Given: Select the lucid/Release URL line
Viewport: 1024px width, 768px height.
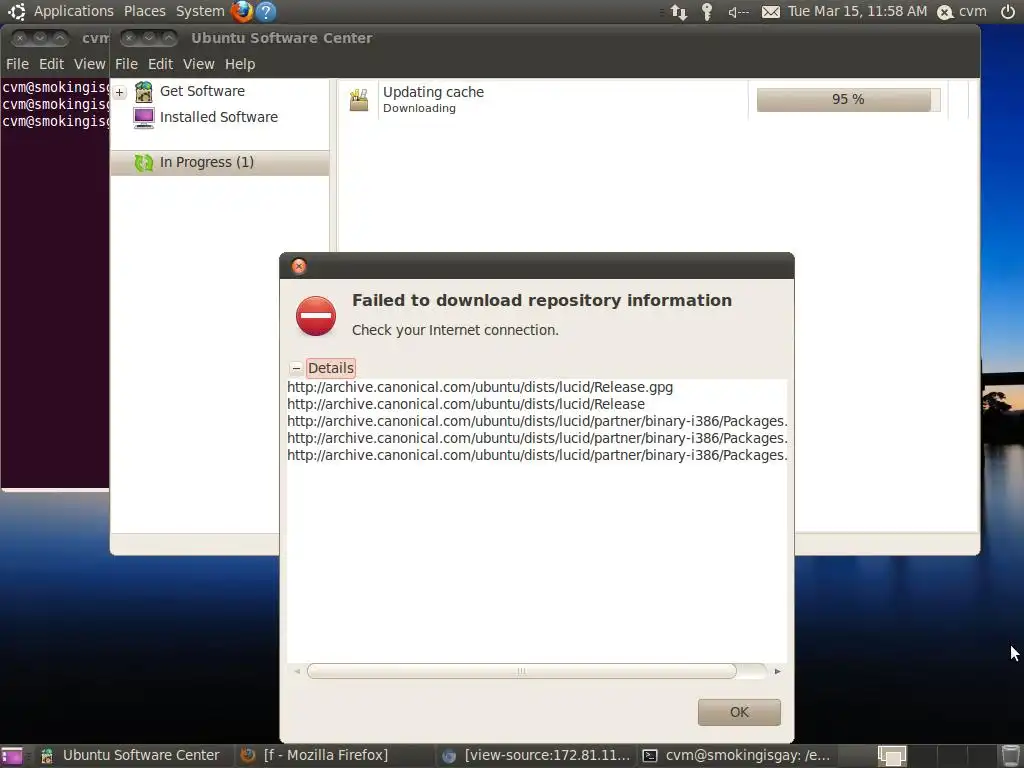Looking at the screenshot, I should click(466, 404).
